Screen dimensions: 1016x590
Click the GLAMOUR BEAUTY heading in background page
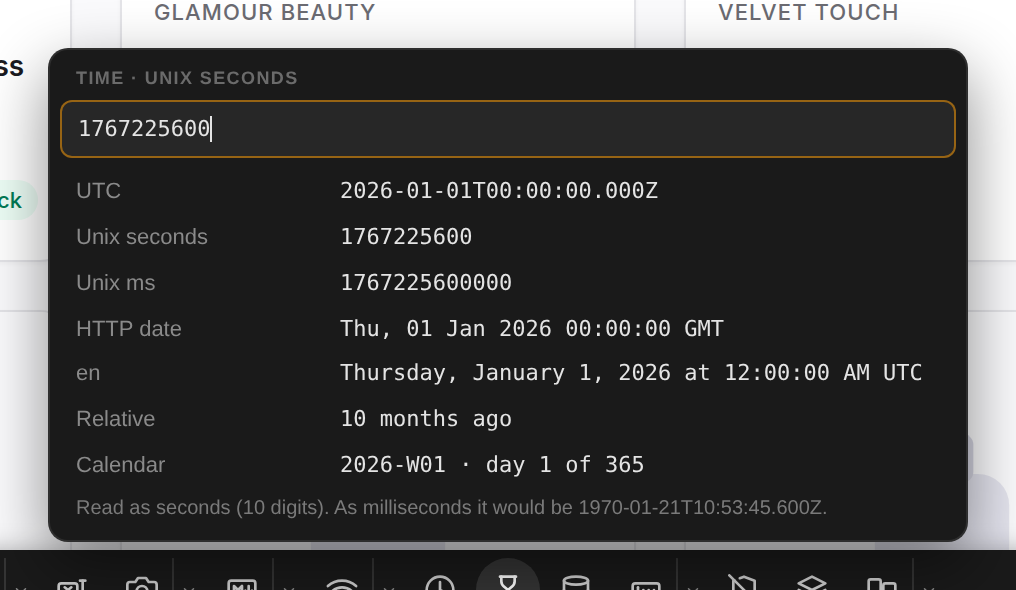tap(265, 12)
